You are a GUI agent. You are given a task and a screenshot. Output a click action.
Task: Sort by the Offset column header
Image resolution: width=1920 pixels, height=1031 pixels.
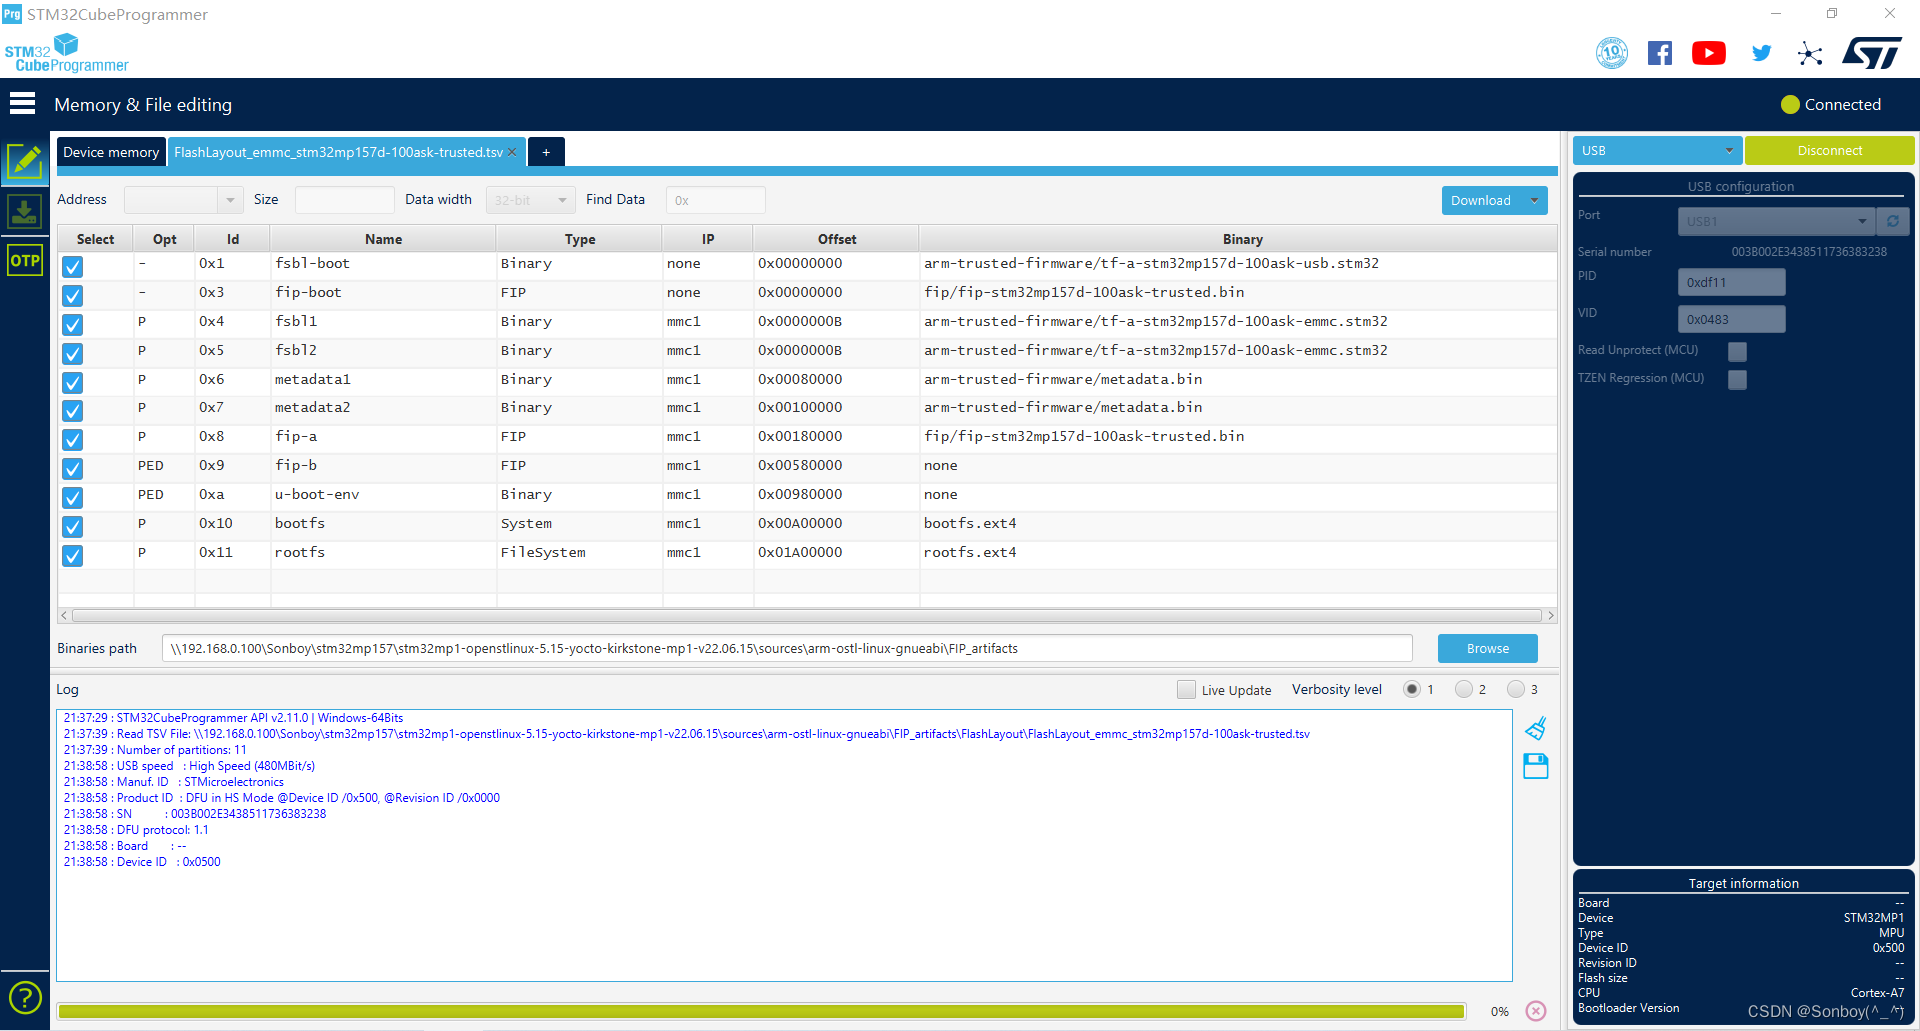pos(836,239)
